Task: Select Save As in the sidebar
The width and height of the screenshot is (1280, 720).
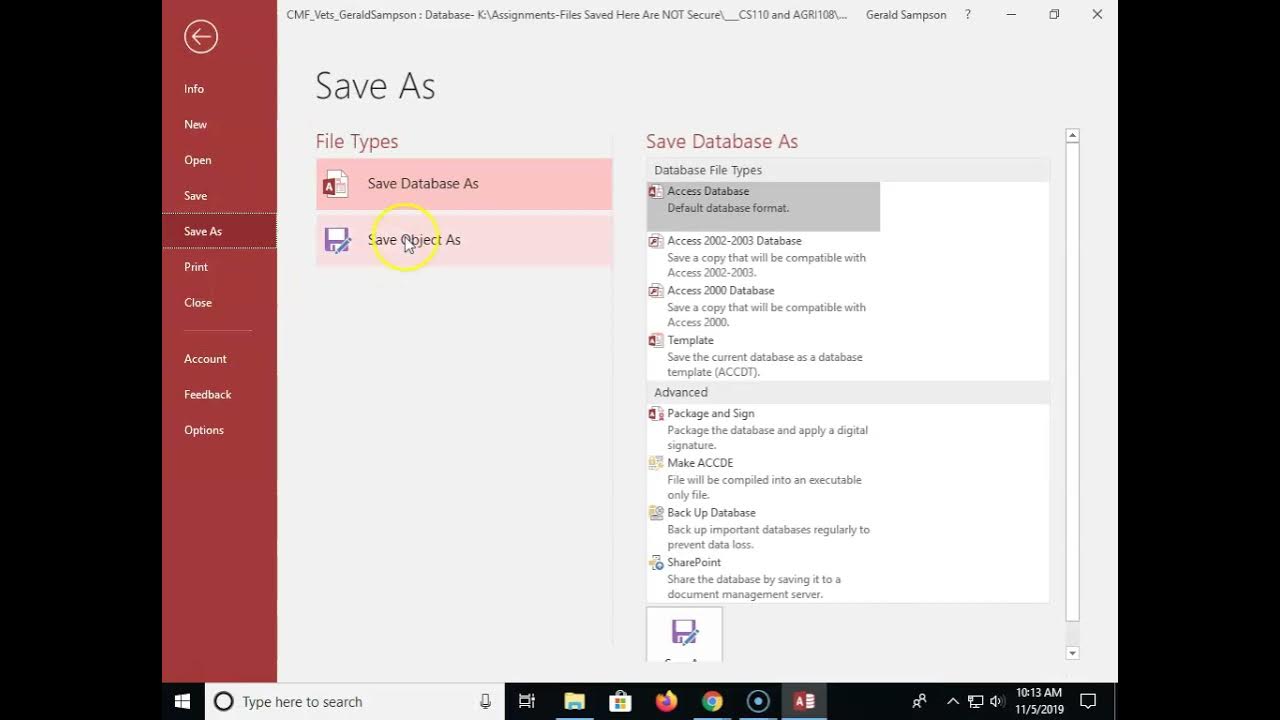Action: (x=220, y=231)
